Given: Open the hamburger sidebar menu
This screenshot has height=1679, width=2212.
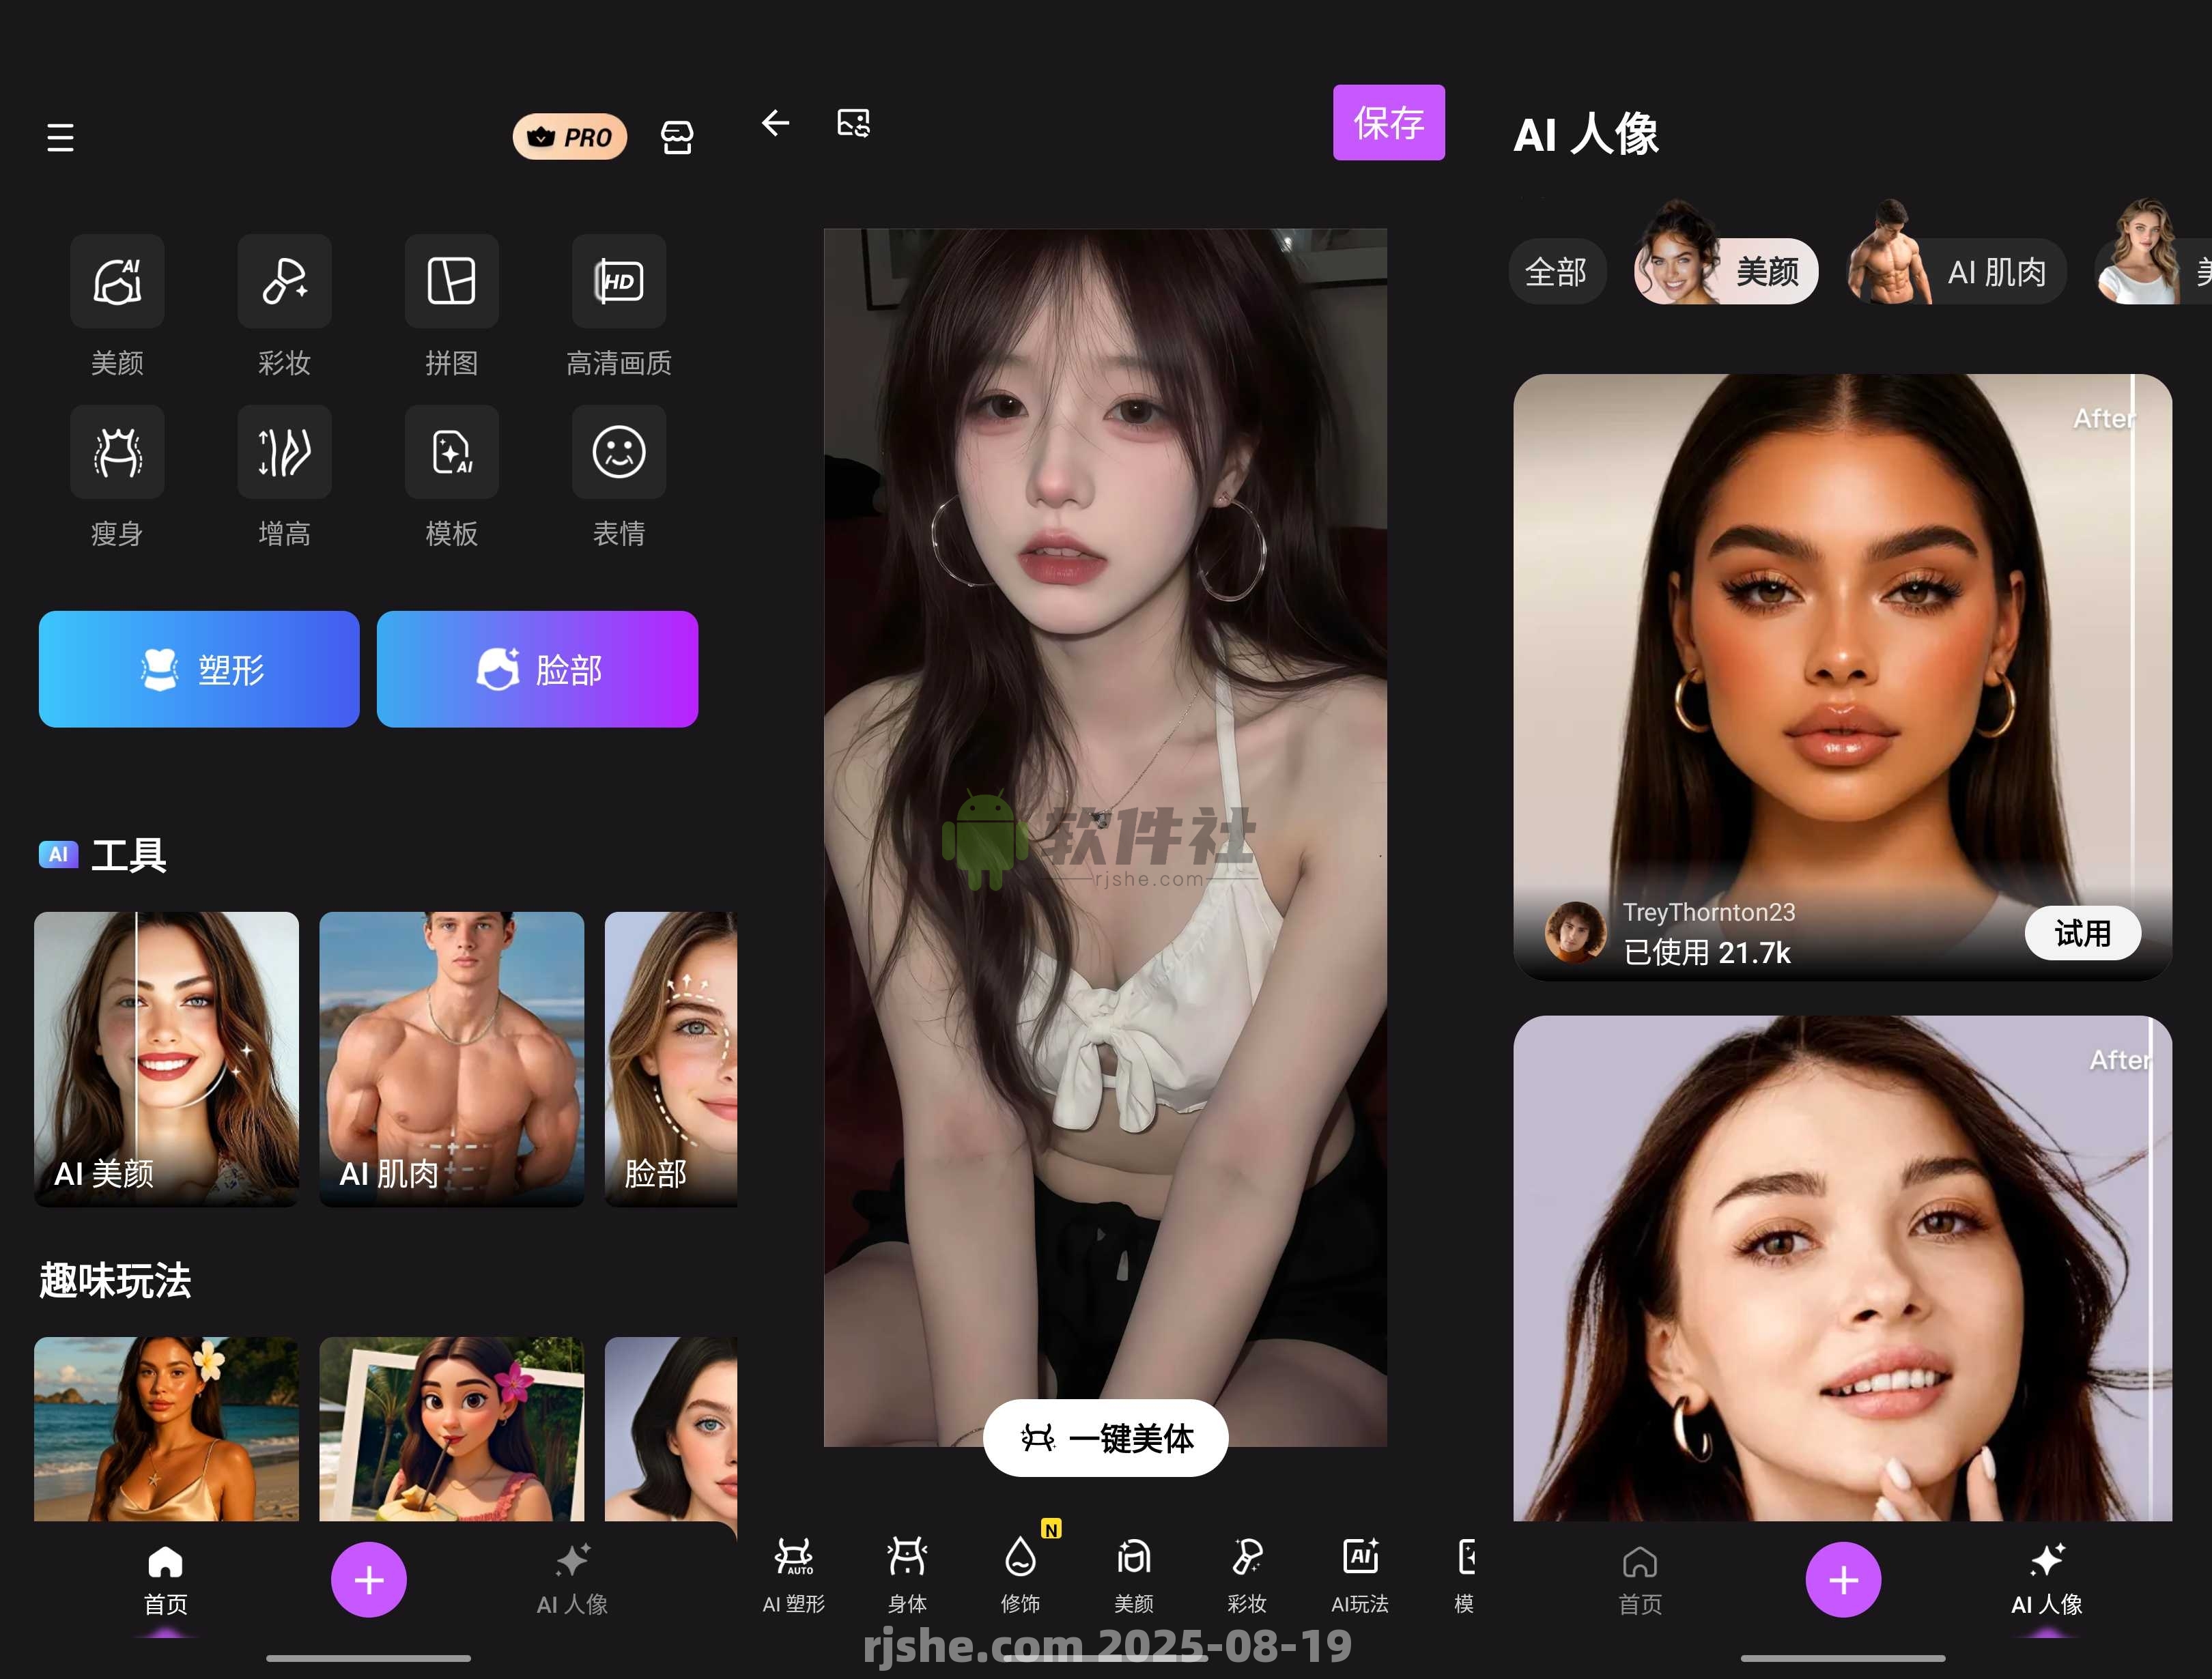Looking at the screenshot, I should click(x=59, y=137).
